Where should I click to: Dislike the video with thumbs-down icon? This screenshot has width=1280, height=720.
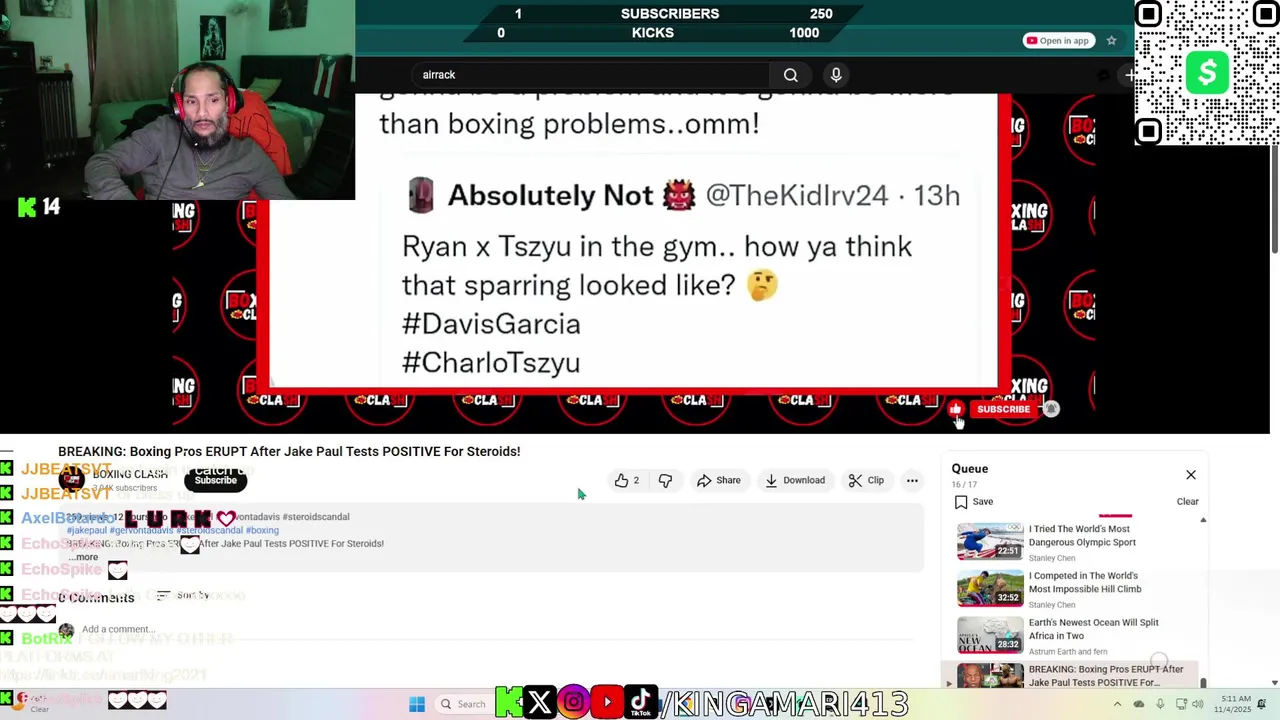[665, 481]
